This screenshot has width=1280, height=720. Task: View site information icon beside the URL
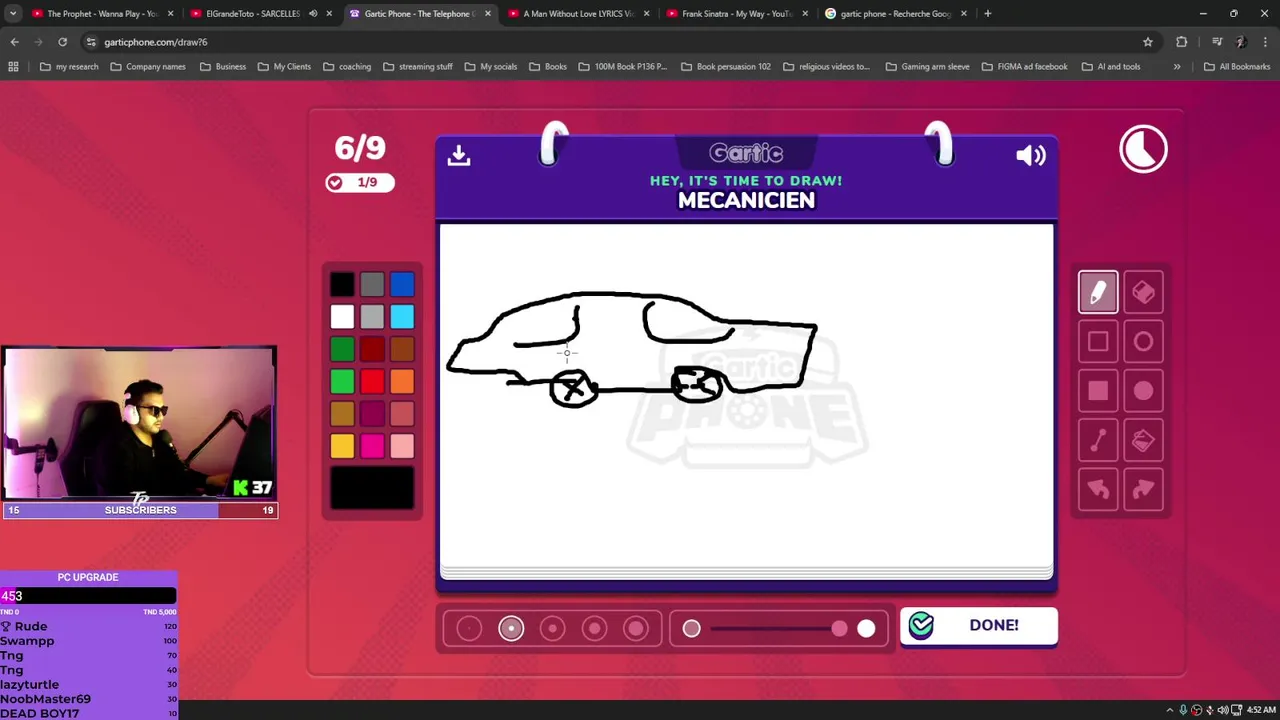point(91,42)
